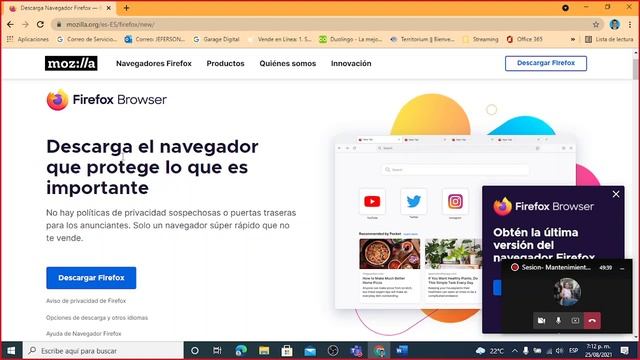Click the Twitter tile in the preview
This screenshot has width=640, height=360.
[x=413, y=202]
